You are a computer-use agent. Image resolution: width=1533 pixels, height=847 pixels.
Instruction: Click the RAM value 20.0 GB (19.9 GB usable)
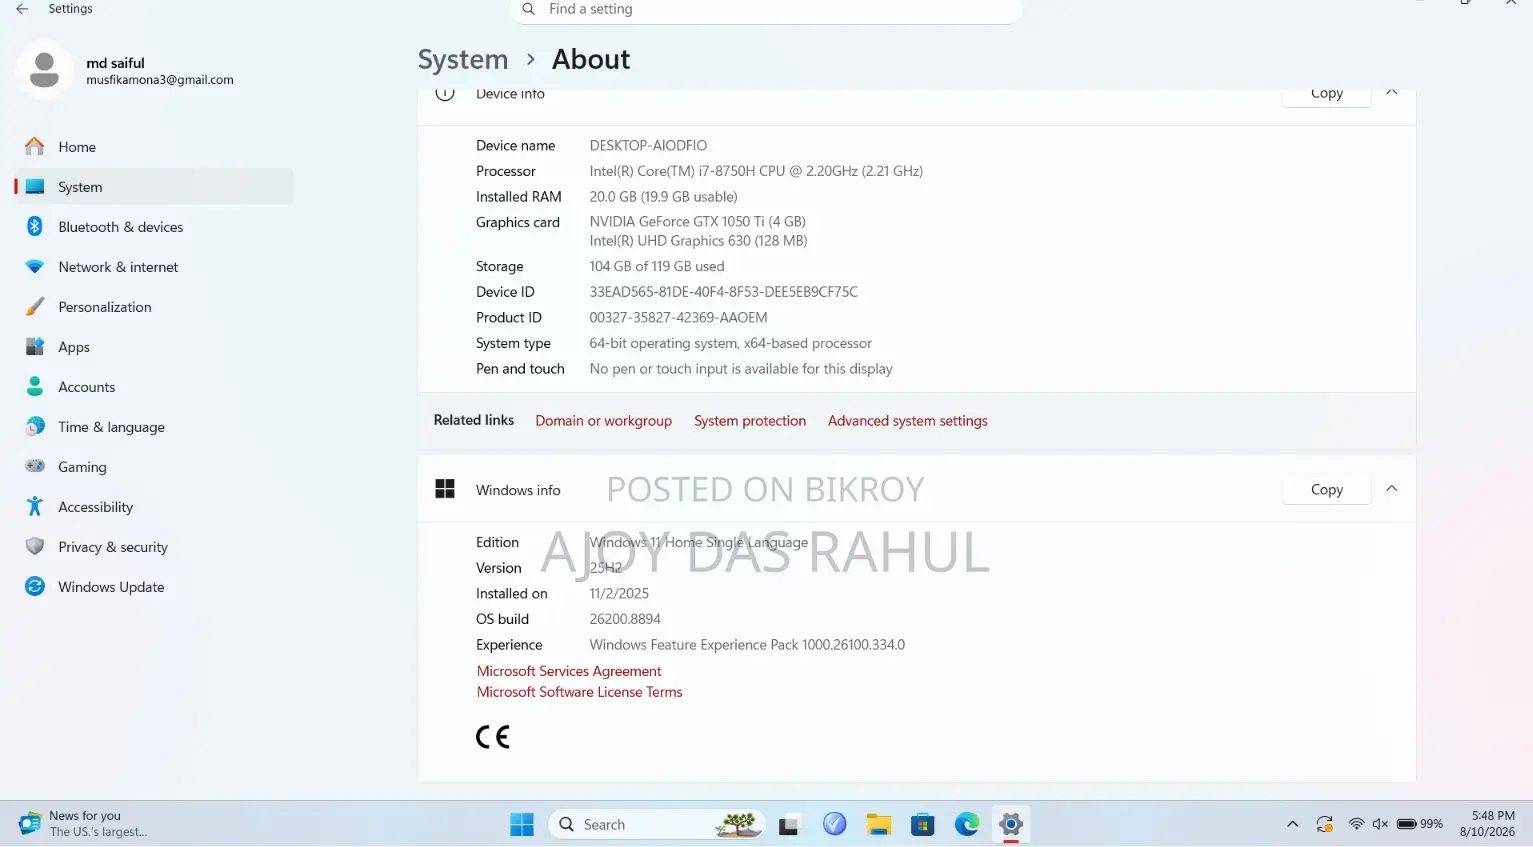click(663, 197)
